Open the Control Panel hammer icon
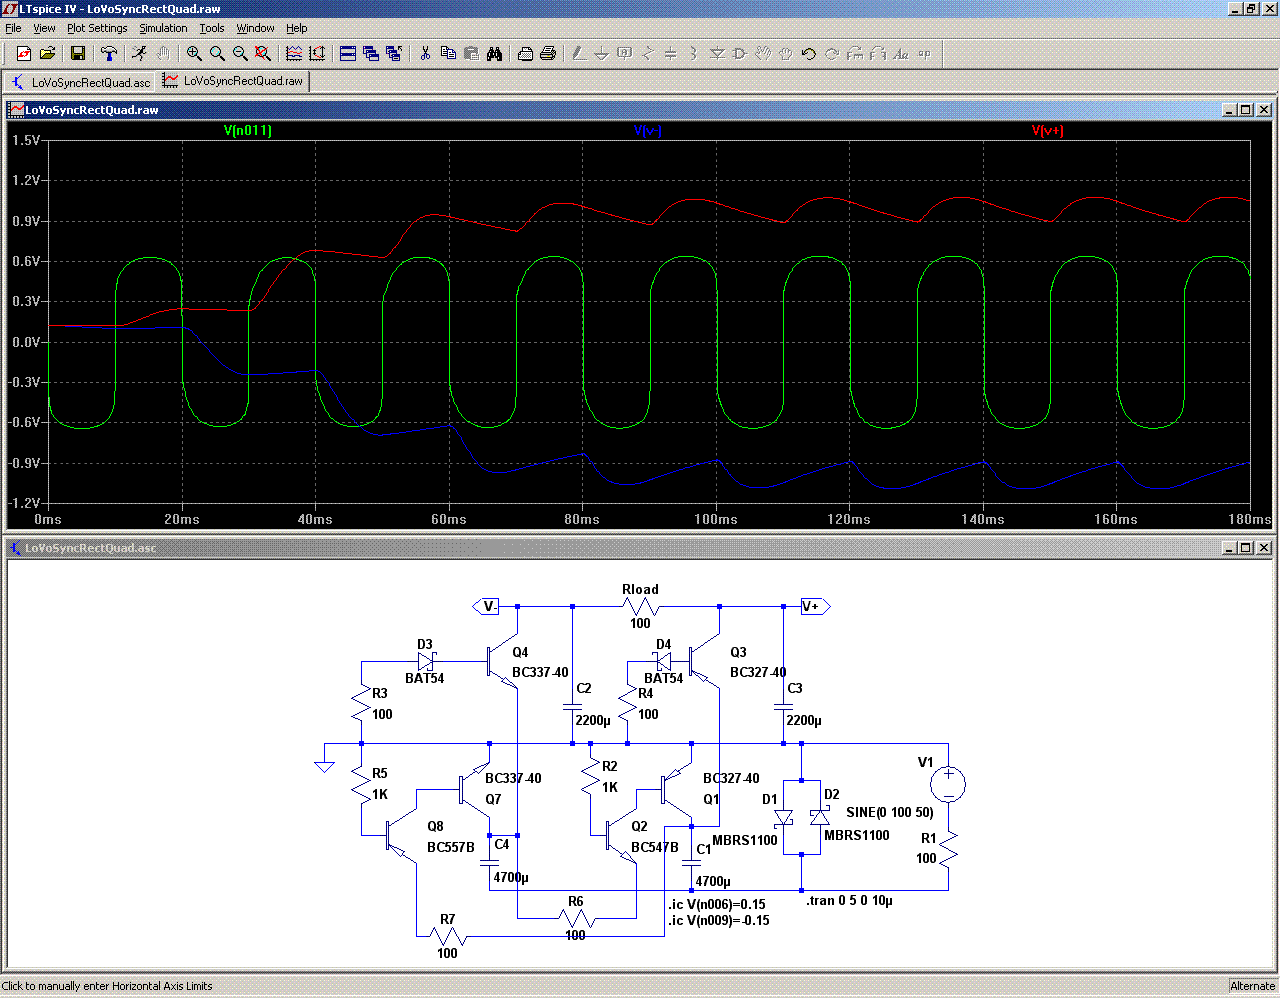The image size is (1280, 998). point(109,53)
